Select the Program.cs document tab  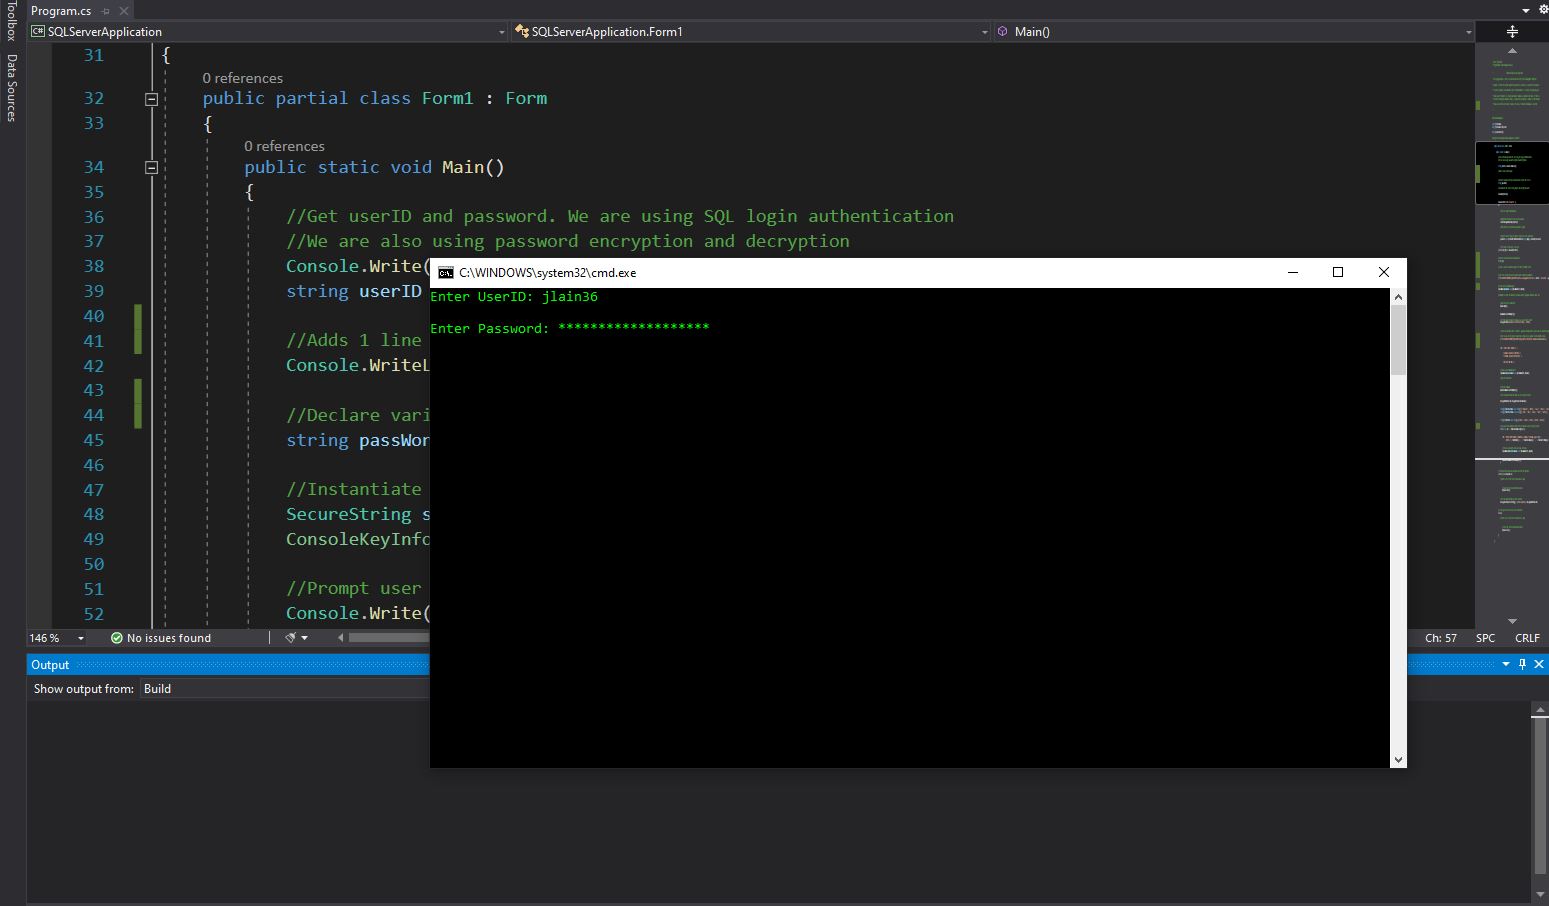61,10
